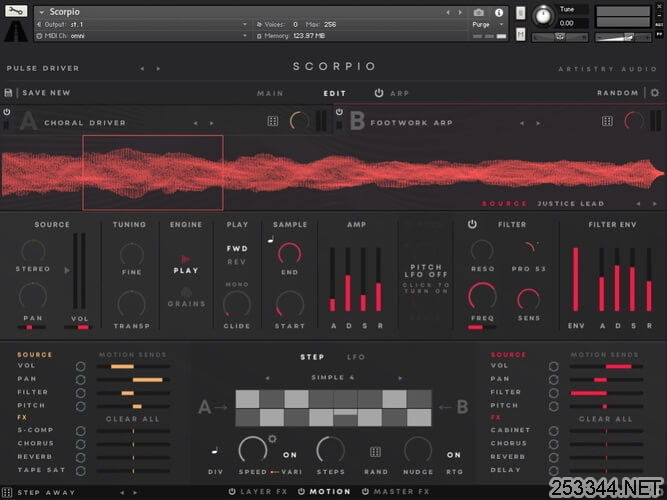Click the RANDOM button
Screen dimensions: 667x500
click(618, 93)
